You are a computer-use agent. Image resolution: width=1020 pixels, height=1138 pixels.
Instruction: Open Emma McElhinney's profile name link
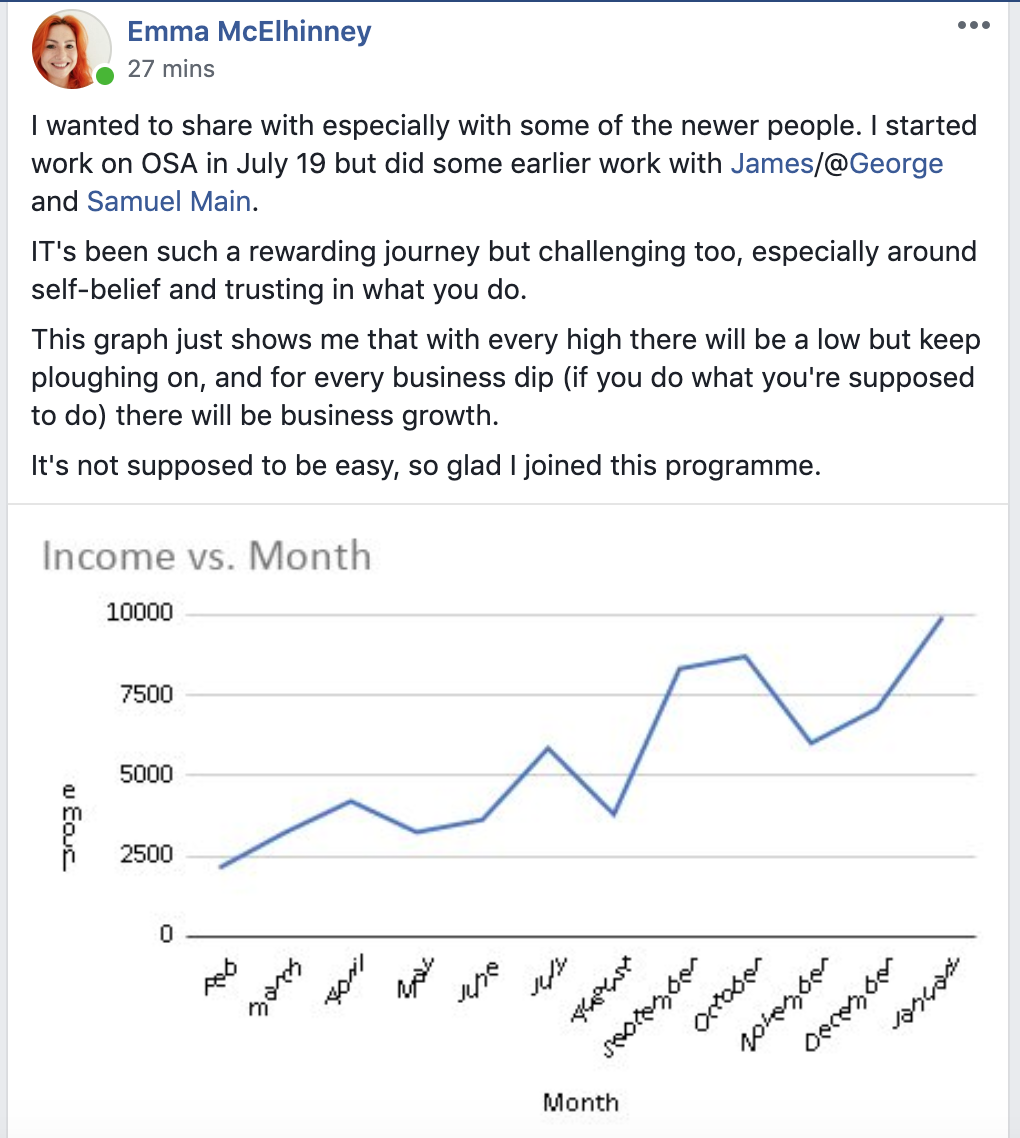tap(249, 31)
